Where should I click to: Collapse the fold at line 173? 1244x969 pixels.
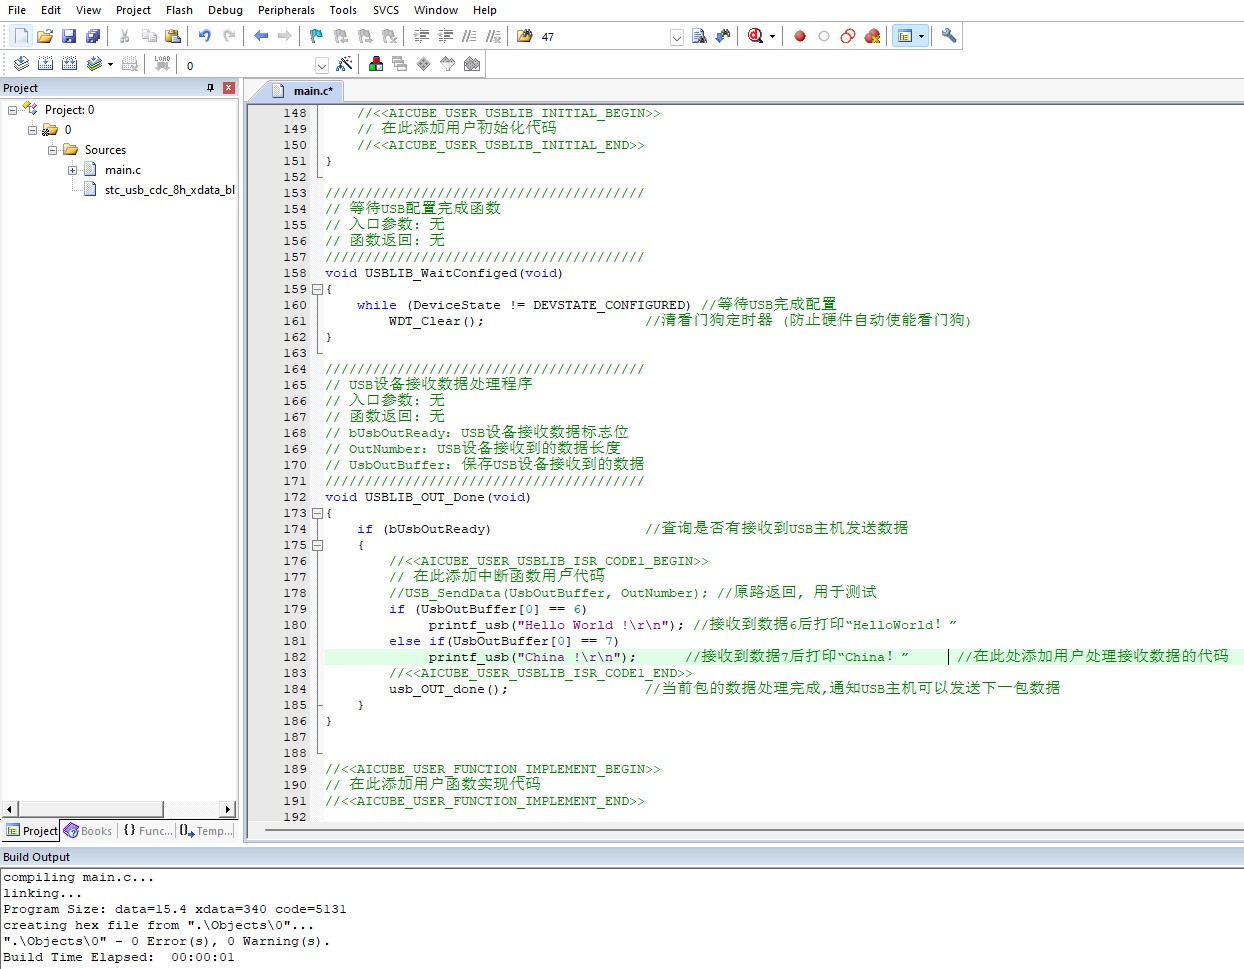coord(317,513)
